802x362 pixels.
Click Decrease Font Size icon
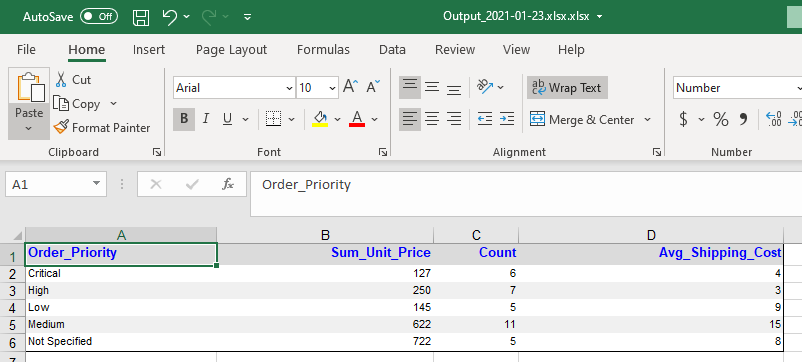pos(374,87)
